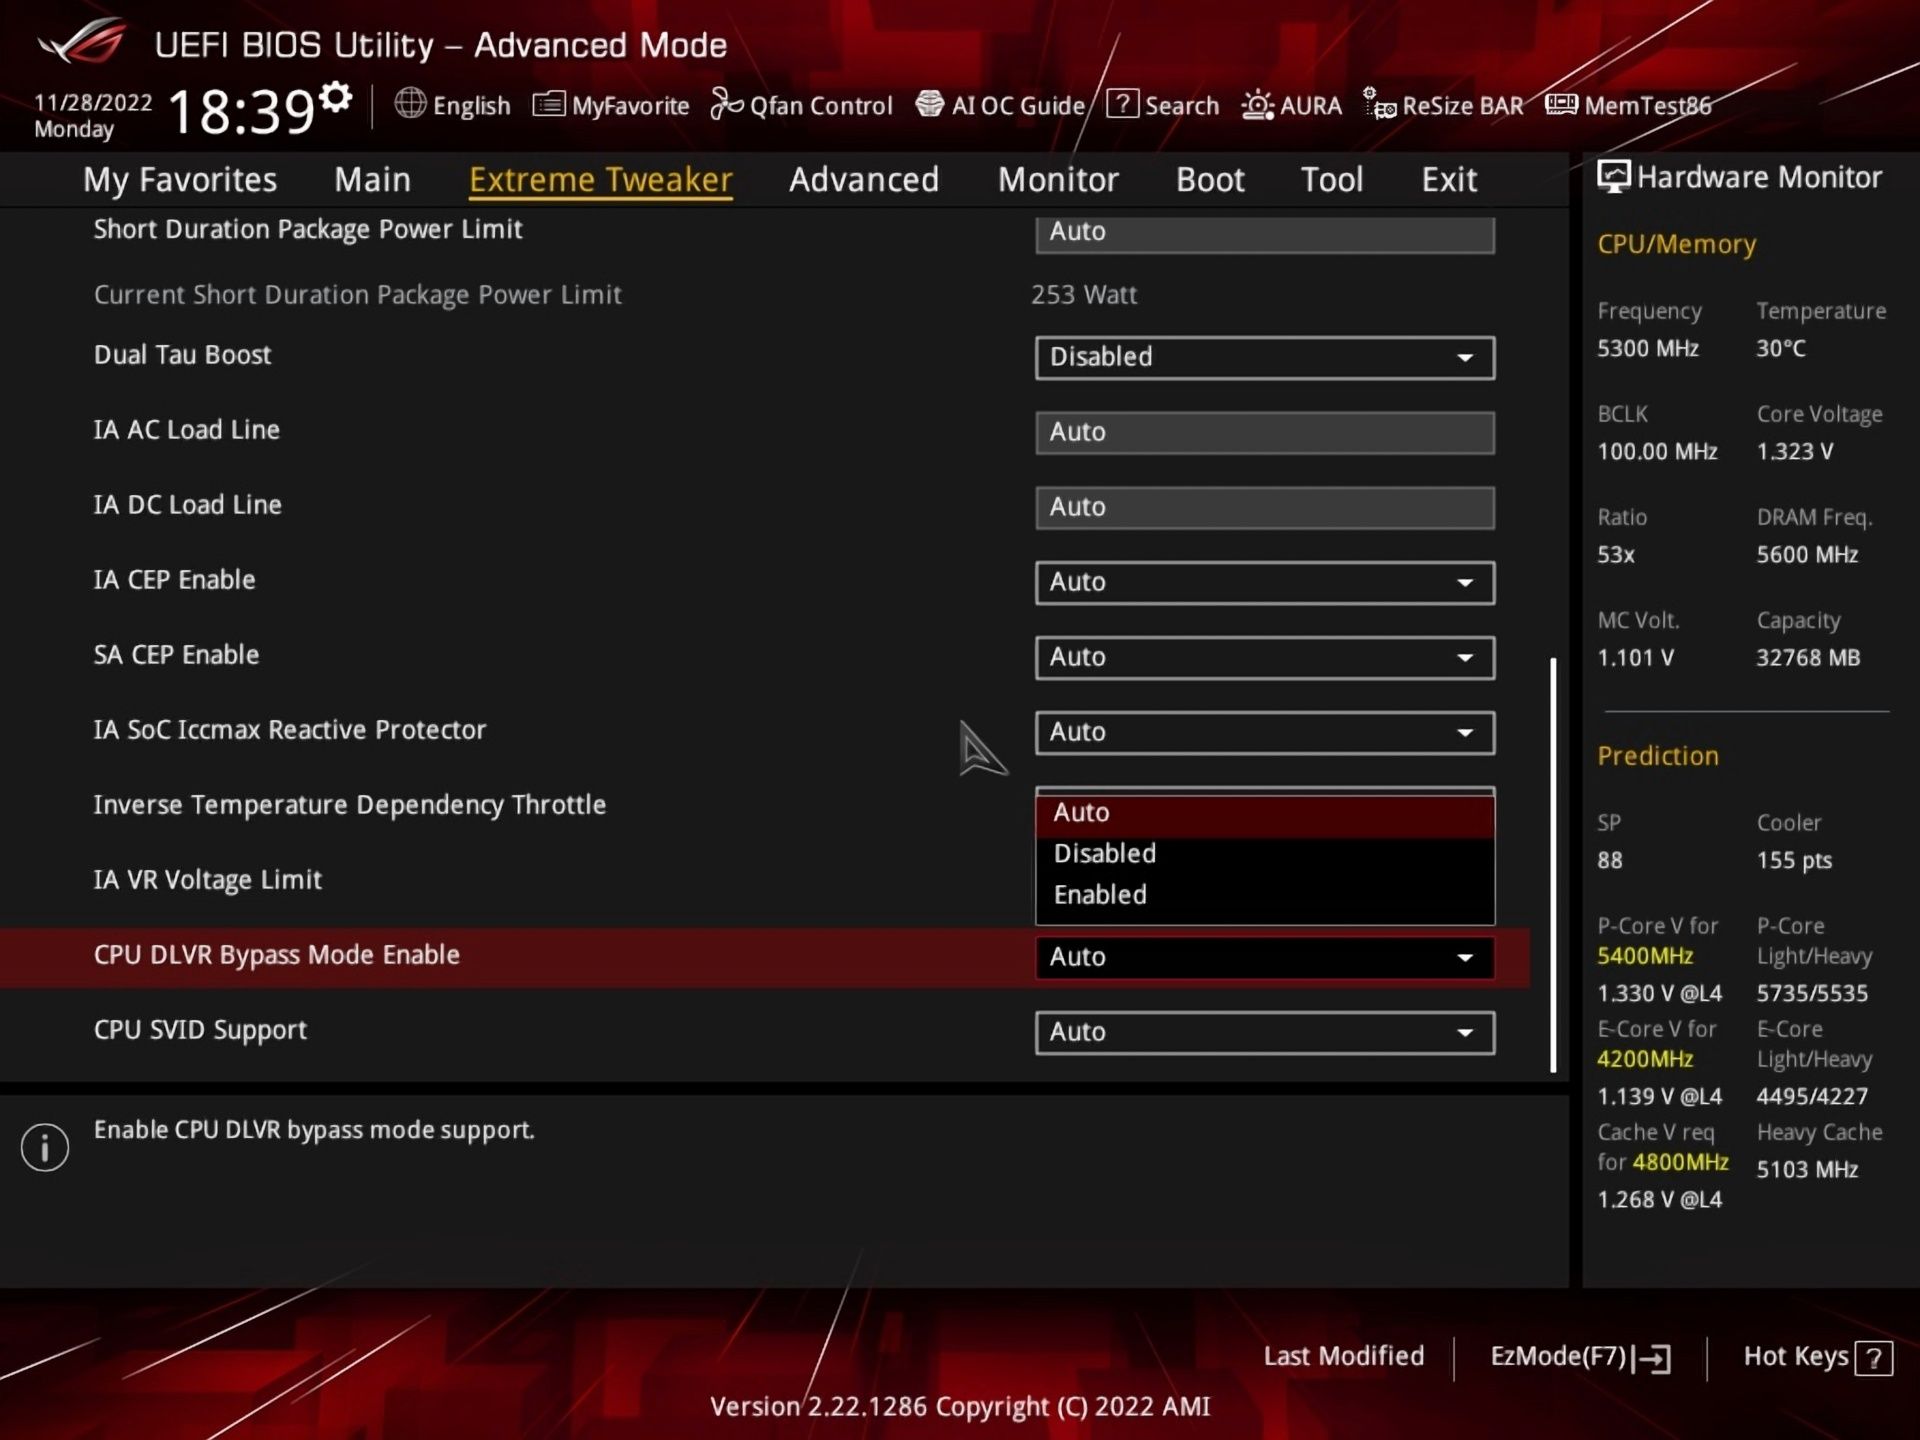Click the Hardware Monitor screen icon
1920x1440 pixels.
[x=1613, y=177]
